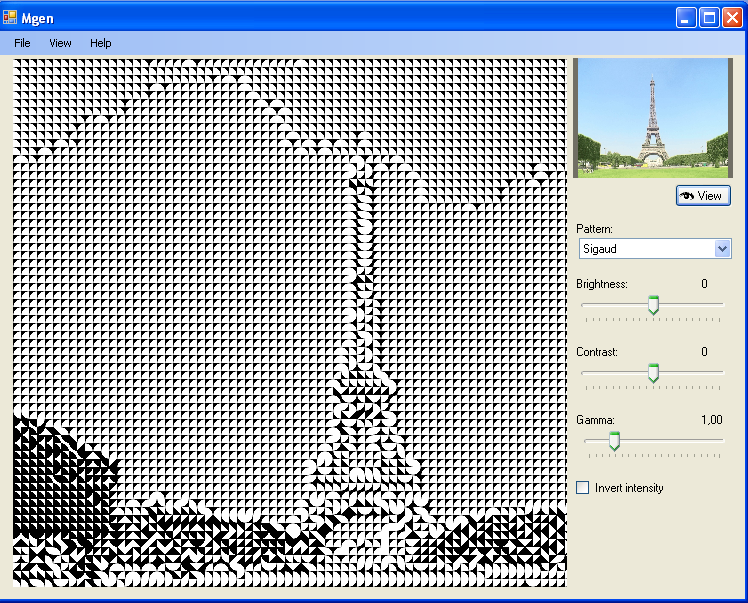Close the Mgen window

pos(732,18)
